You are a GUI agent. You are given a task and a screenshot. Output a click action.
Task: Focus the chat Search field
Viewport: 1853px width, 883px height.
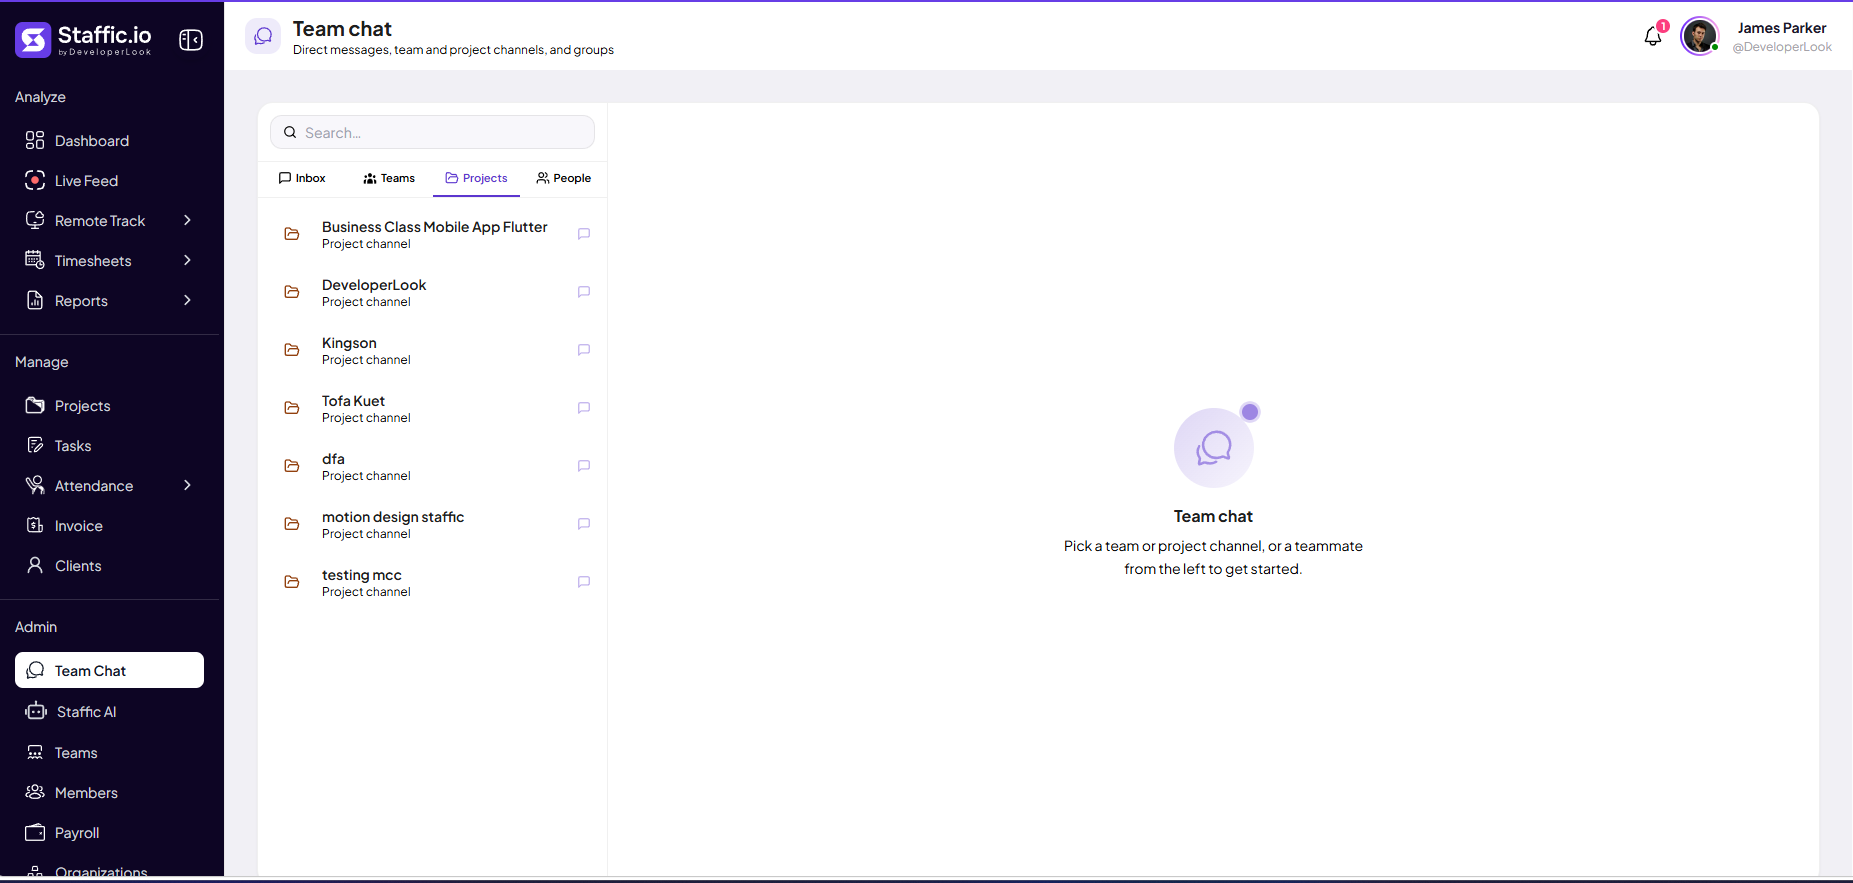click(x=432, y=132)
